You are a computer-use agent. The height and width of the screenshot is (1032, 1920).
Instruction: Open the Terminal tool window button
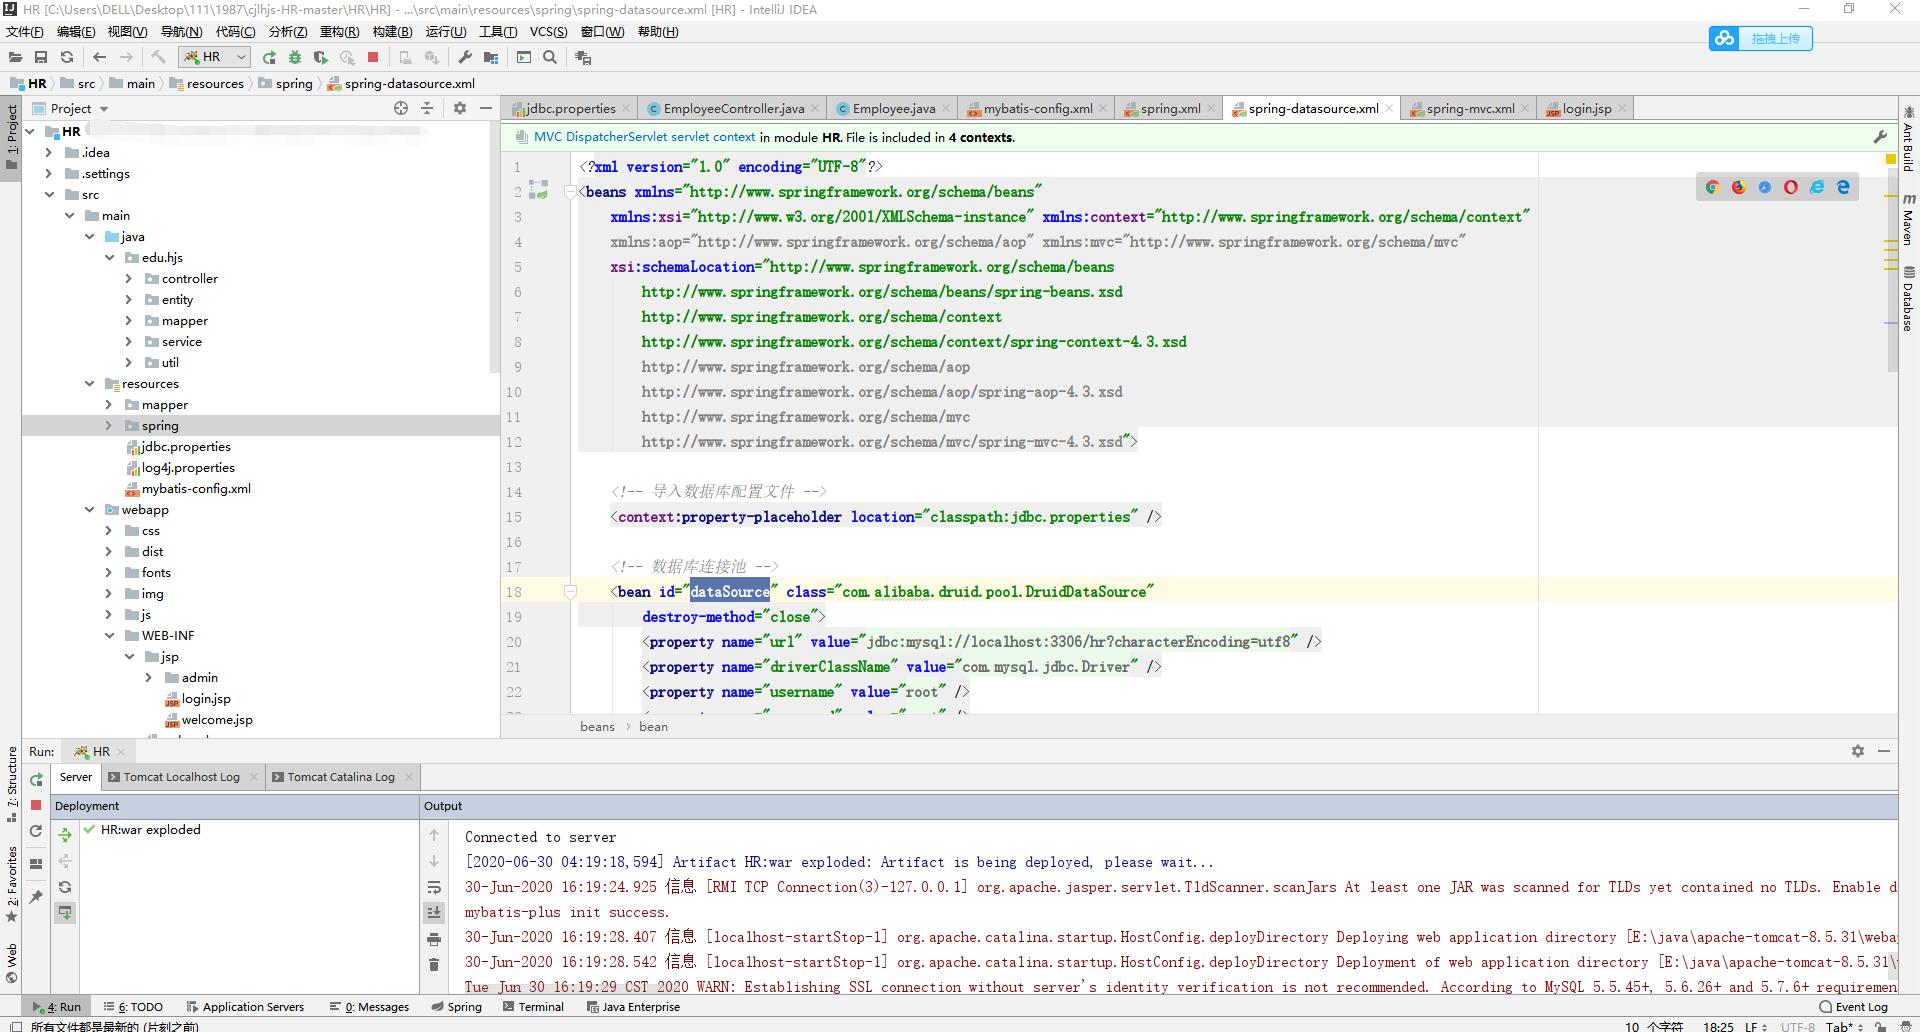pos(540,1007)
